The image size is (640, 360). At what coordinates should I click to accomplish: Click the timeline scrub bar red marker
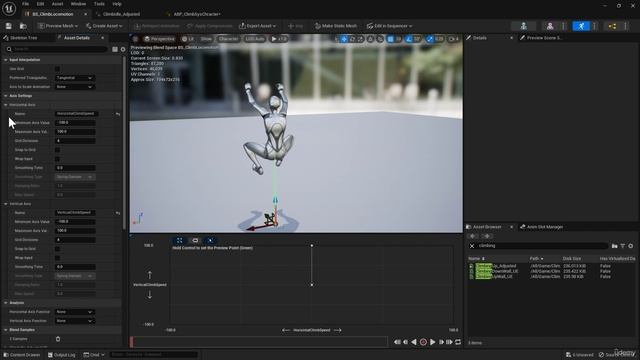pyautogui.click(x=131, y=342)
